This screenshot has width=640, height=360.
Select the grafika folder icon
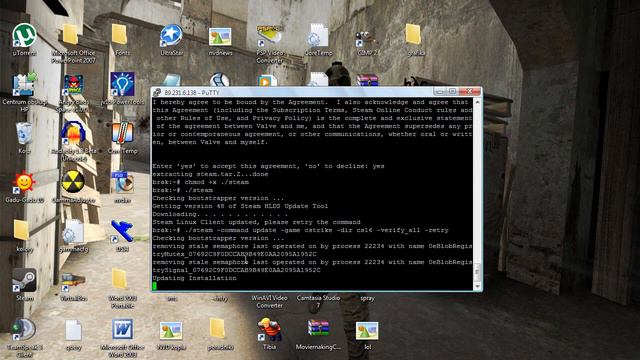click(413, 34)
